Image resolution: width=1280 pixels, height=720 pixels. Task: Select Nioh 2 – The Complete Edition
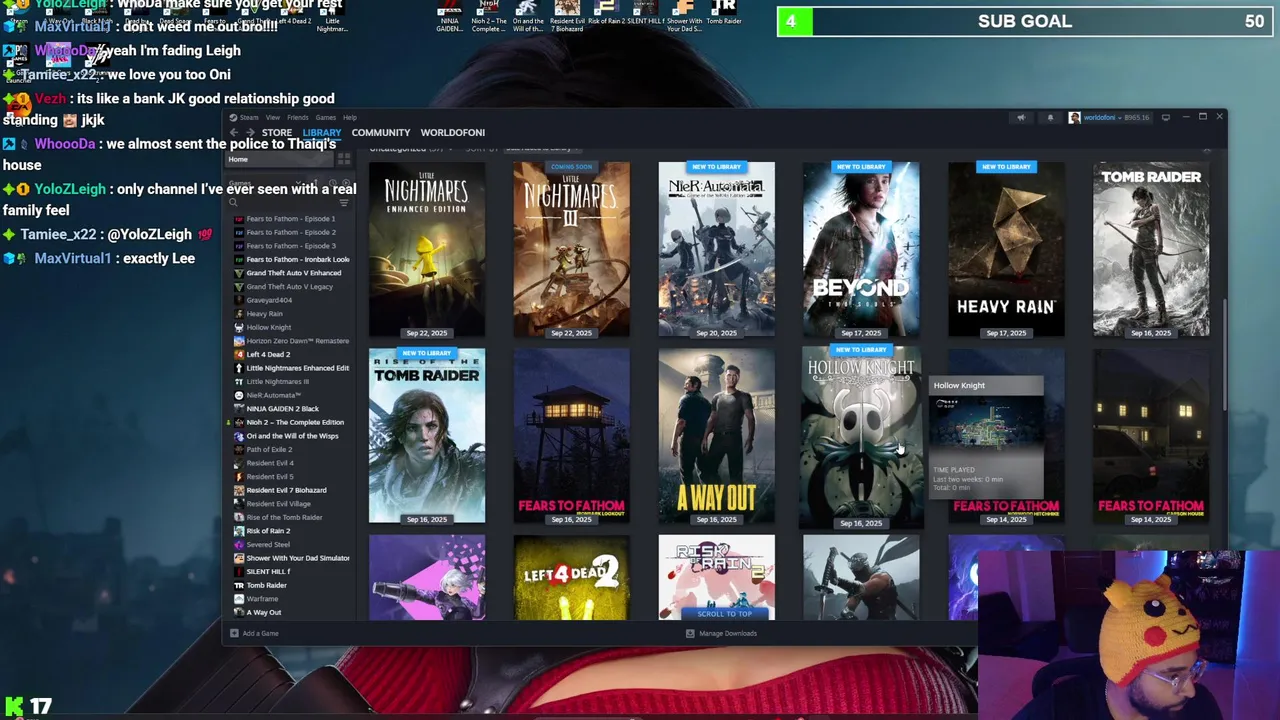click(x=295, y=422)
